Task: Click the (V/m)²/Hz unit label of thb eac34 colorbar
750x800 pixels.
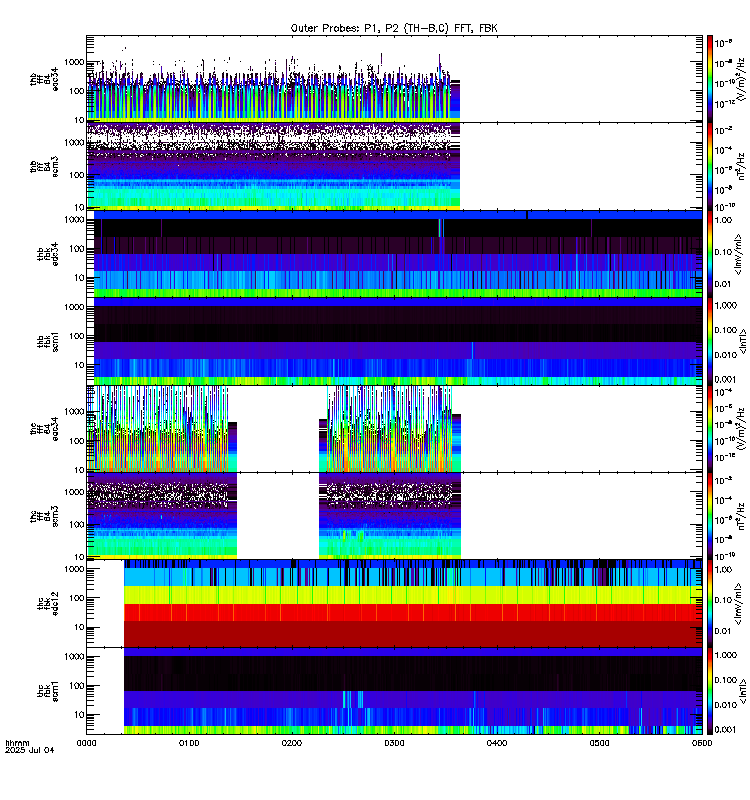Action: [x=741, y=79]
